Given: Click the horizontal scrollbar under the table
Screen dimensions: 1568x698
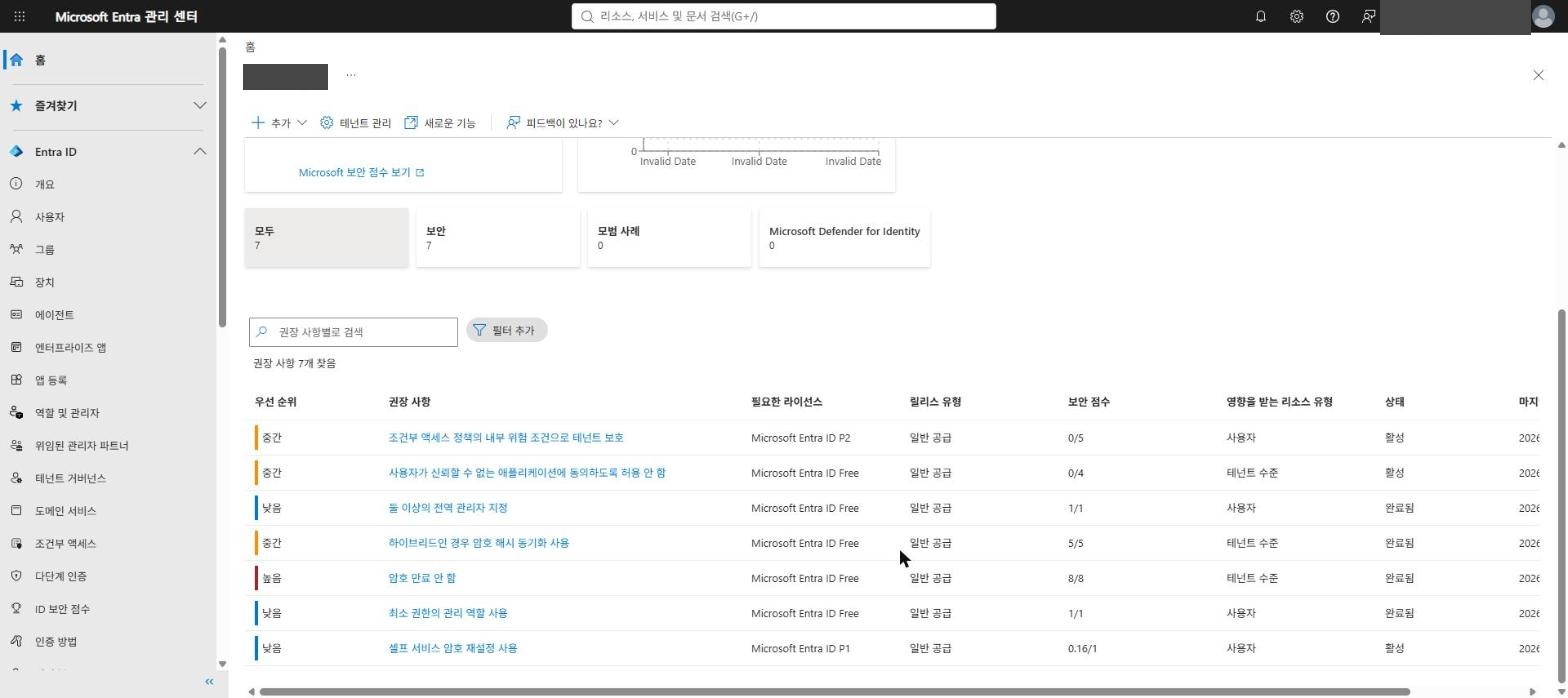Looking at the screenshot, I should coord(835,692).
